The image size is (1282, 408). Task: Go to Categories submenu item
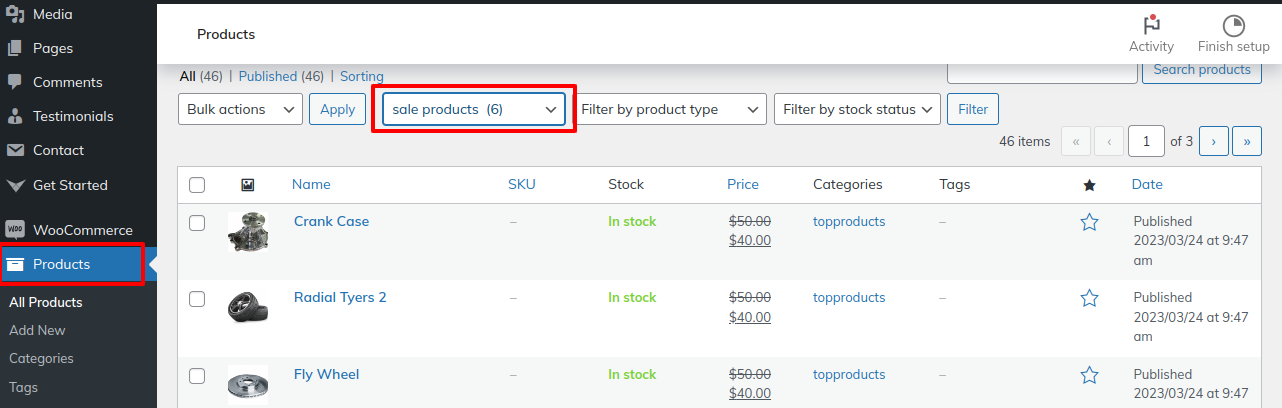click(41, 358)
